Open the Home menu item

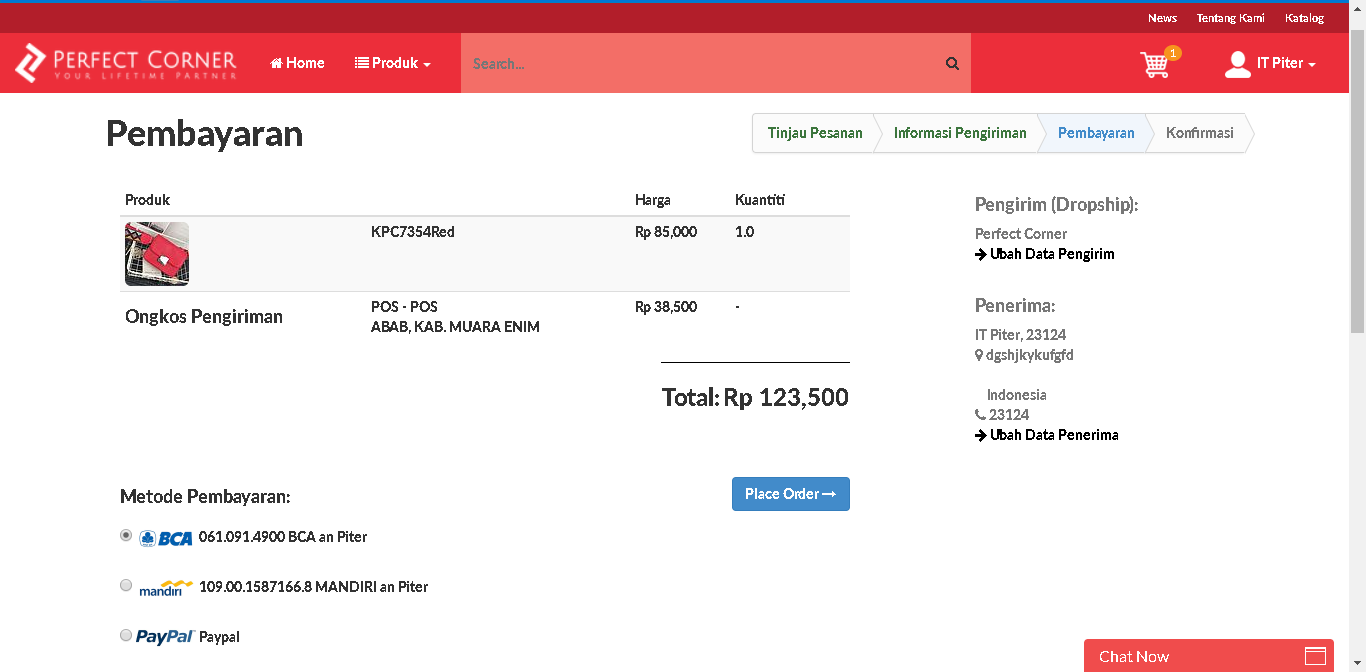tap(298, 63)
